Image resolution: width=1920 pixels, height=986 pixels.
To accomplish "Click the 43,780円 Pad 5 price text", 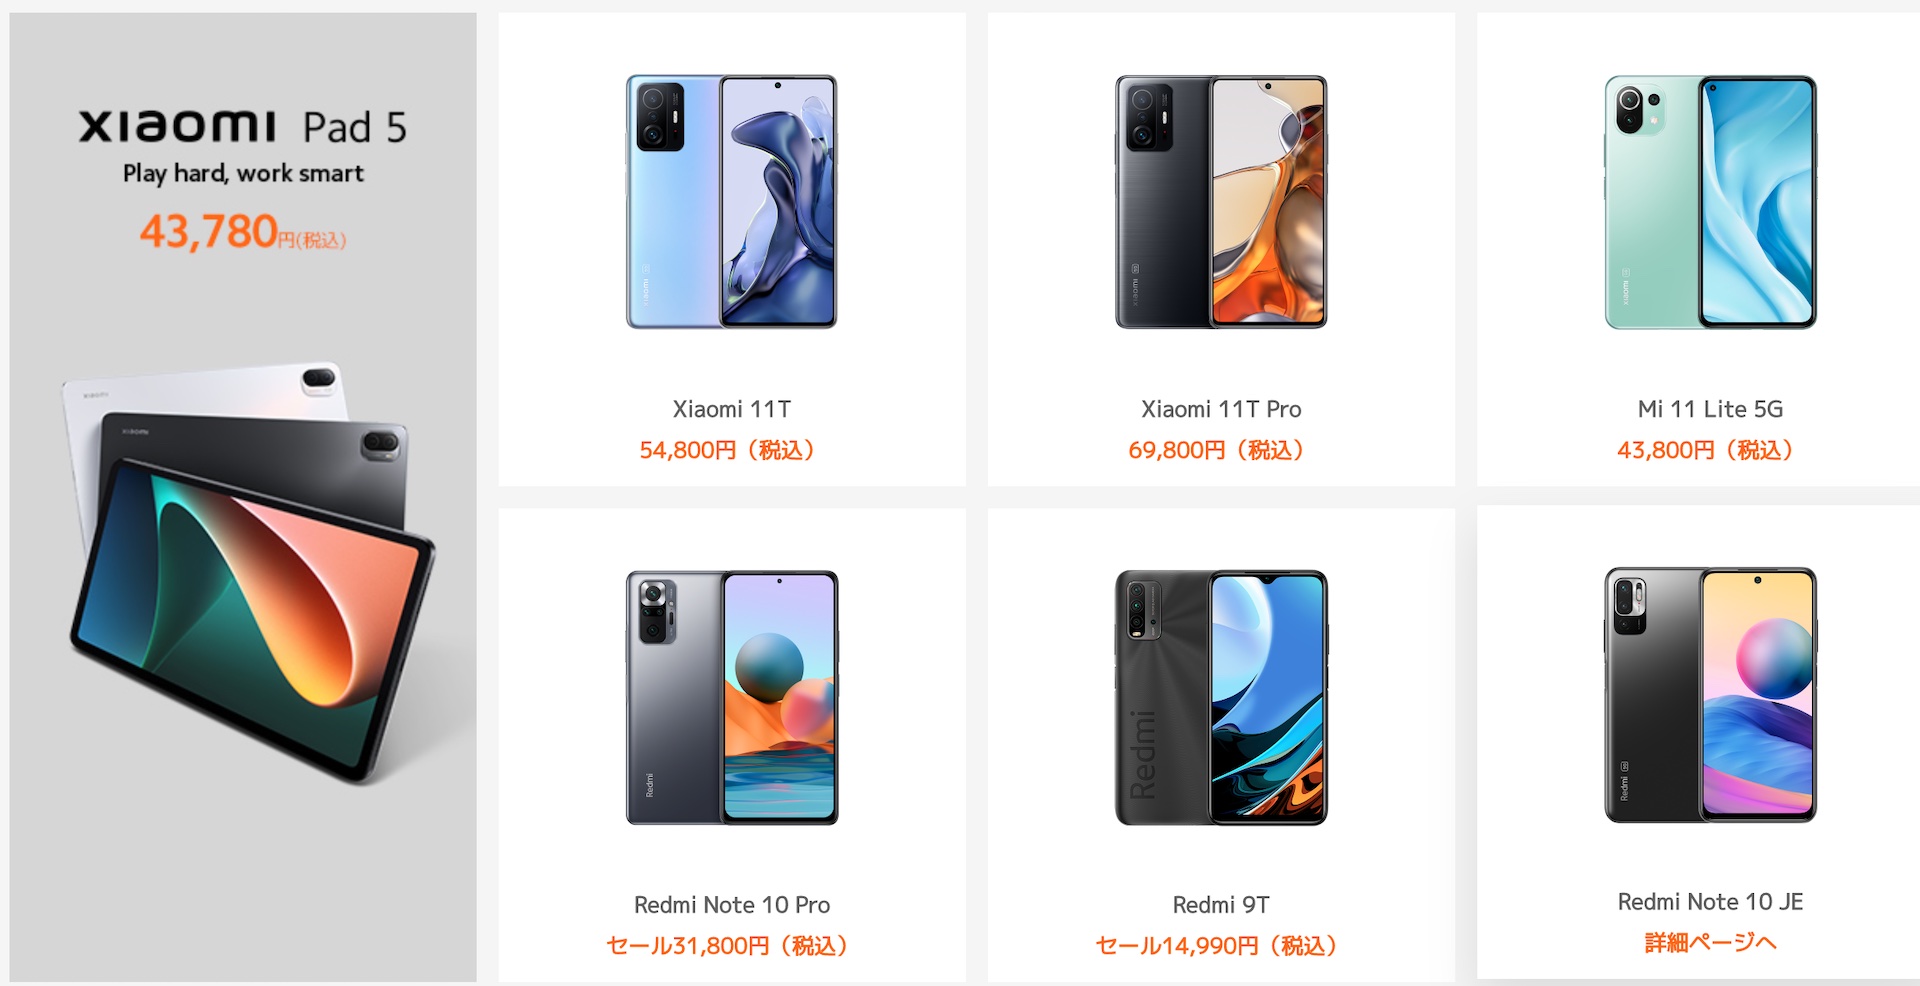I will click(243, 232).
